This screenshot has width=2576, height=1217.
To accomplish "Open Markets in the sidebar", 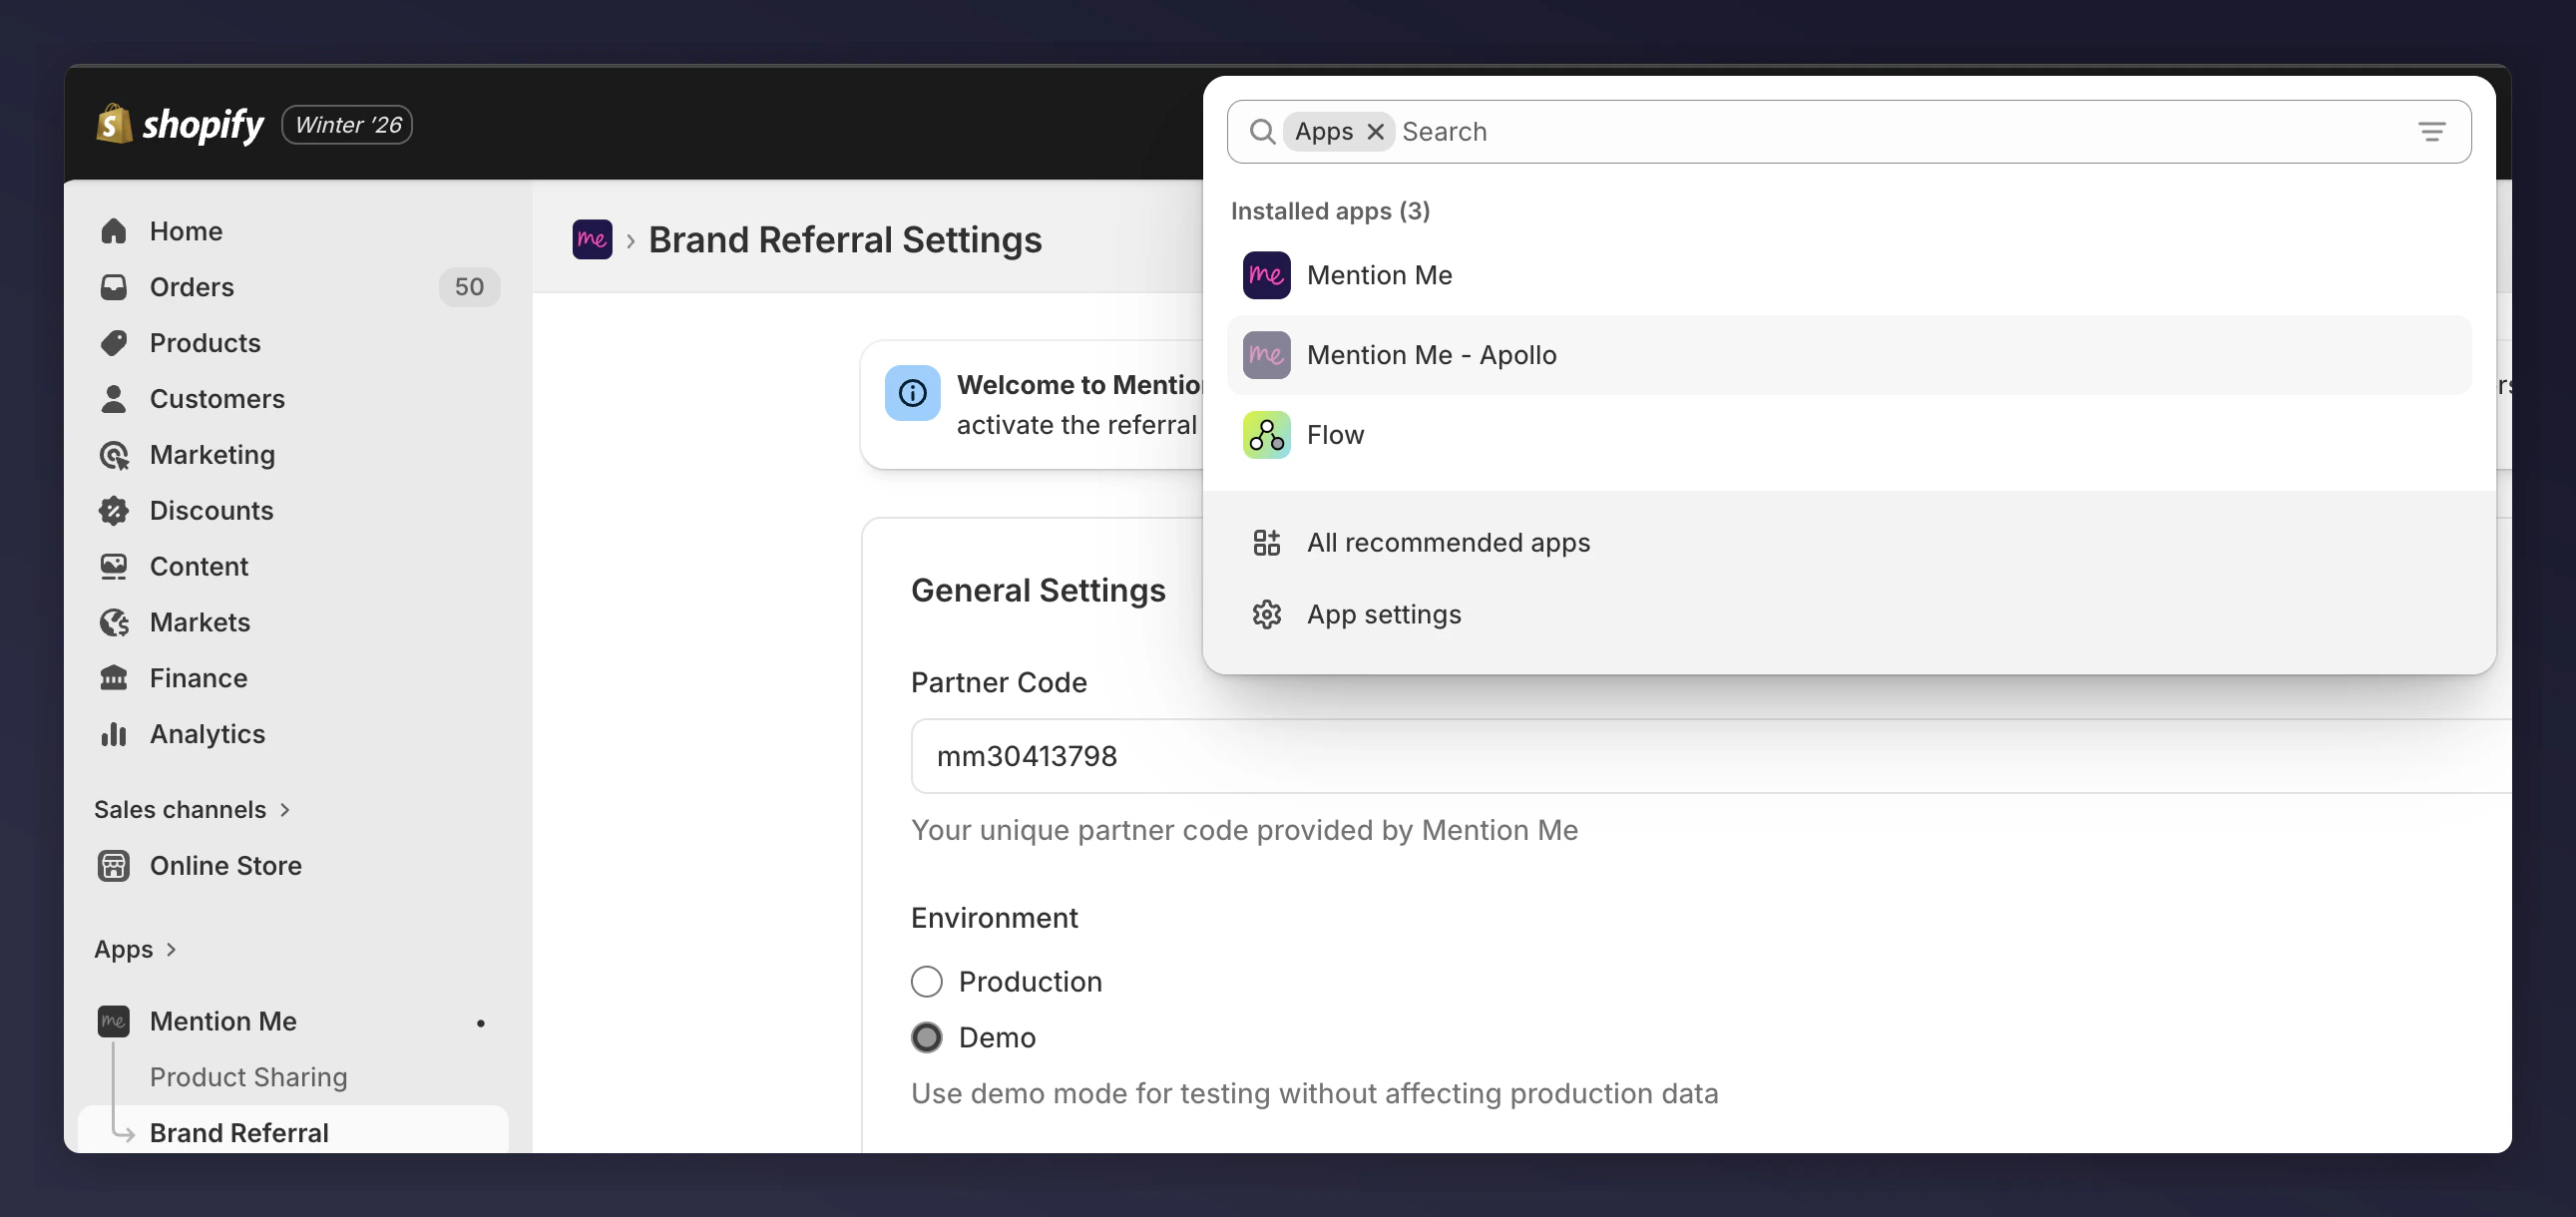I will click(x=293, y=623).
